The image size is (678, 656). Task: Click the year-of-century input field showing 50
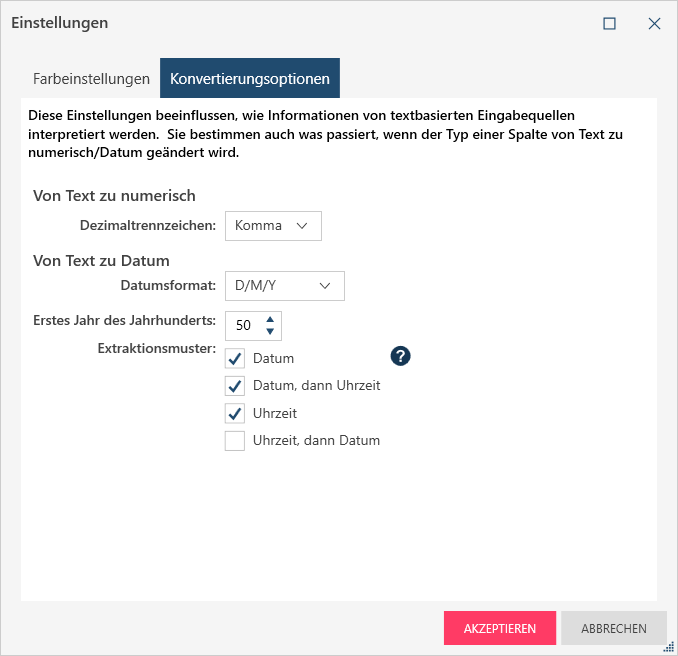[x=243, y=325]
